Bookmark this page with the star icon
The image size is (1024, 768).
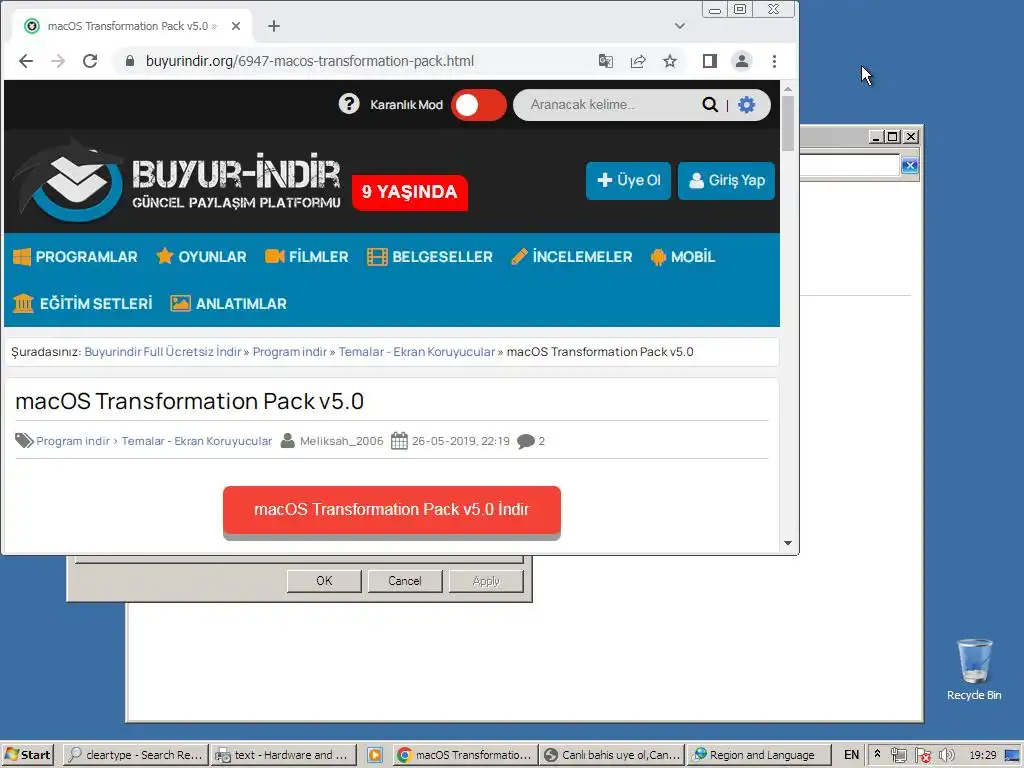[670, 61]
